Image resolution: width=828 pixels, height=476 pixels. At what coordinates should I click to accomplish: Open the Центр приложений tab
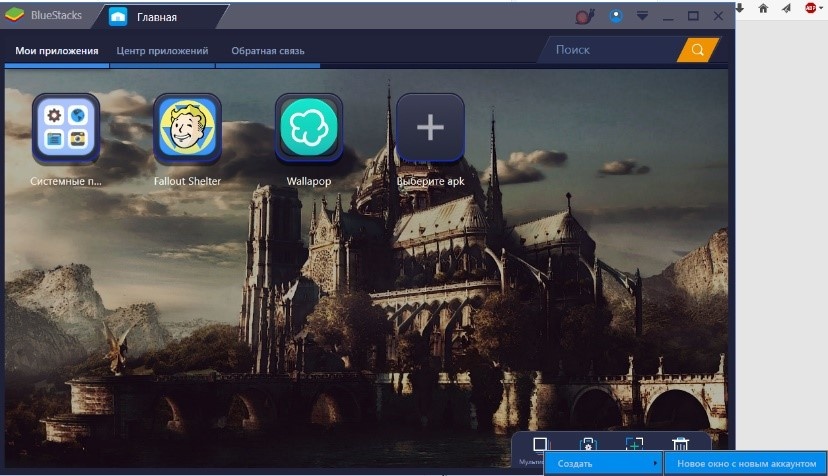click(x=162, y=51)
